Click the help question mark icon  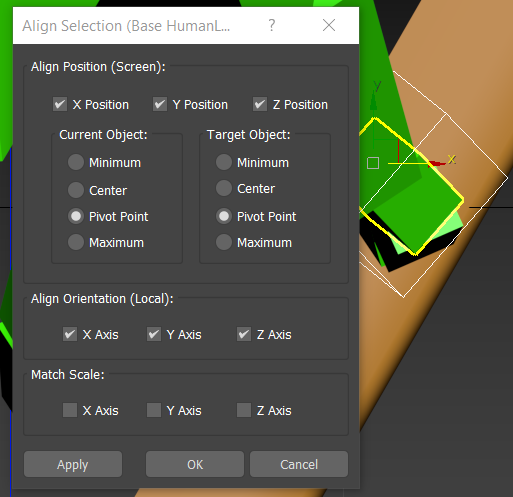[x=272, y=25]
